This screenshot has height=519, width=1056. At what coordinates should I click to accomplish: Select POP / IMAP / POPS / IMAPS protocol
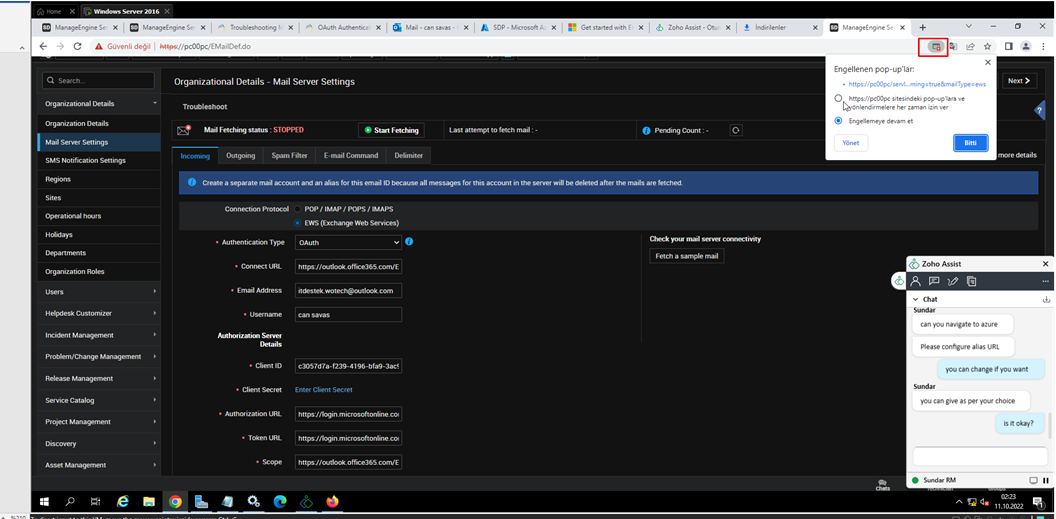pos(298,209)
